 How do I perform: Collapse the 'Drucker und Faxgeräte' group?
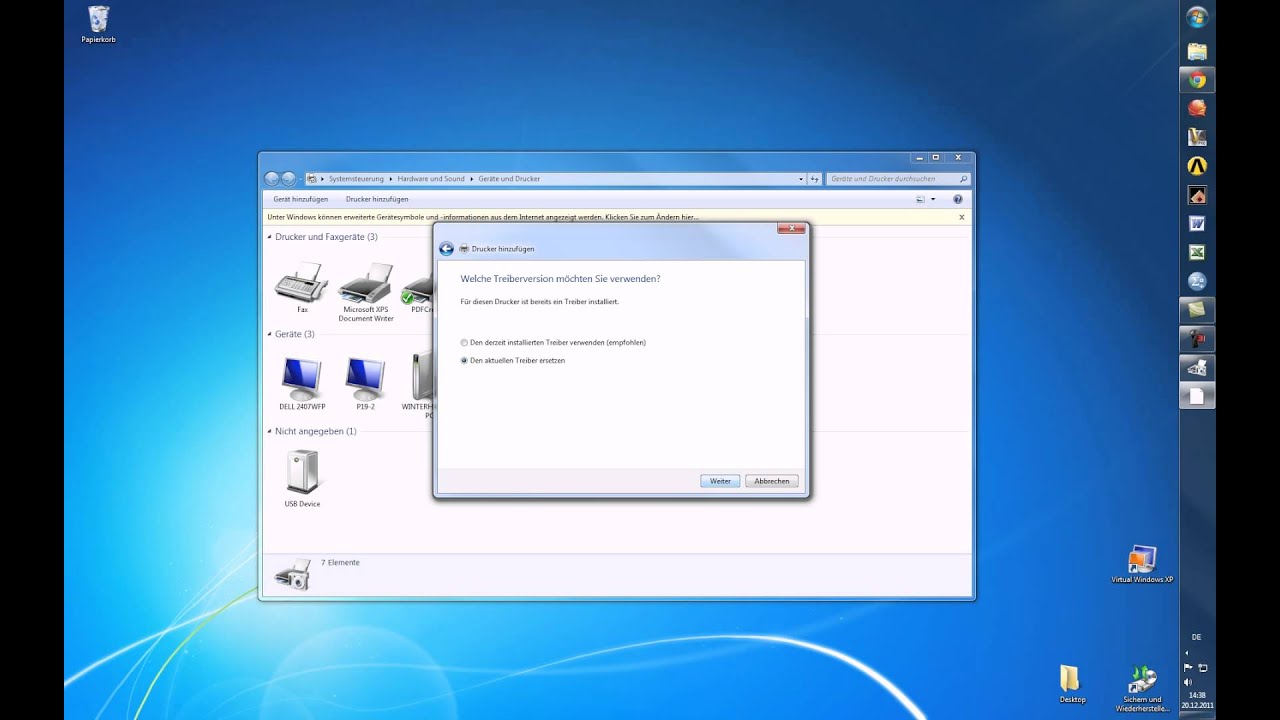[x=269, y=237]
